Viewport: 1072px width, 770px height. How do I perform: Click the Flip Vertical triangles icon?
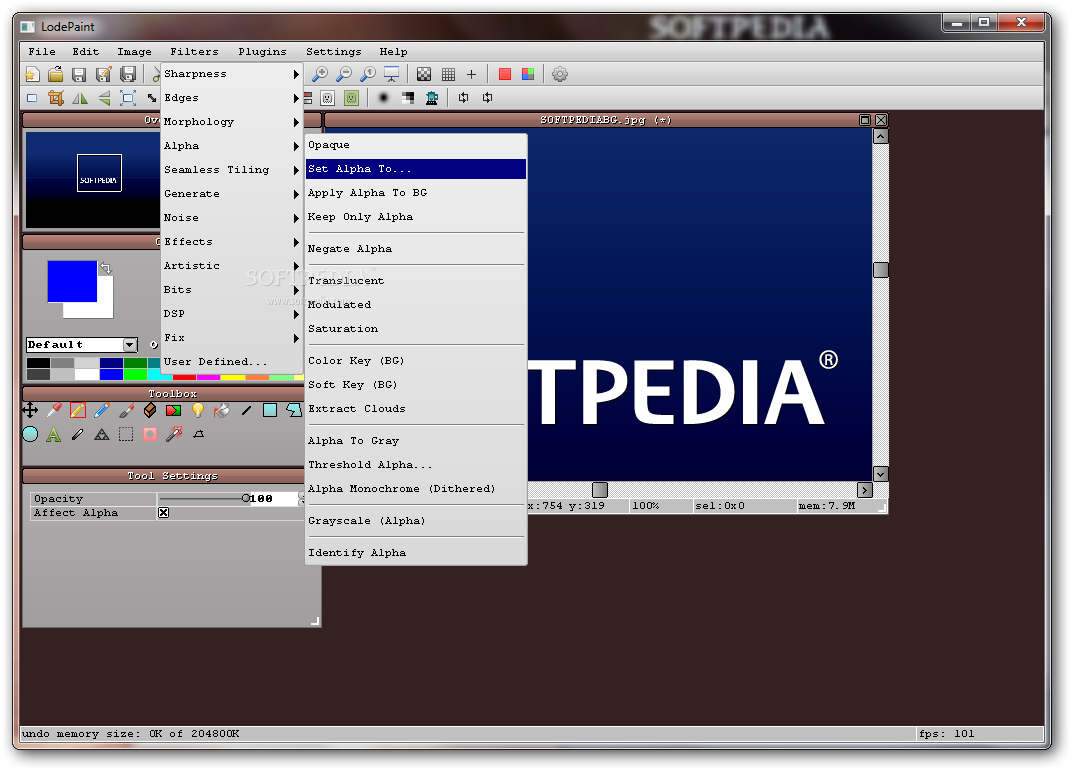click(104, 98)
